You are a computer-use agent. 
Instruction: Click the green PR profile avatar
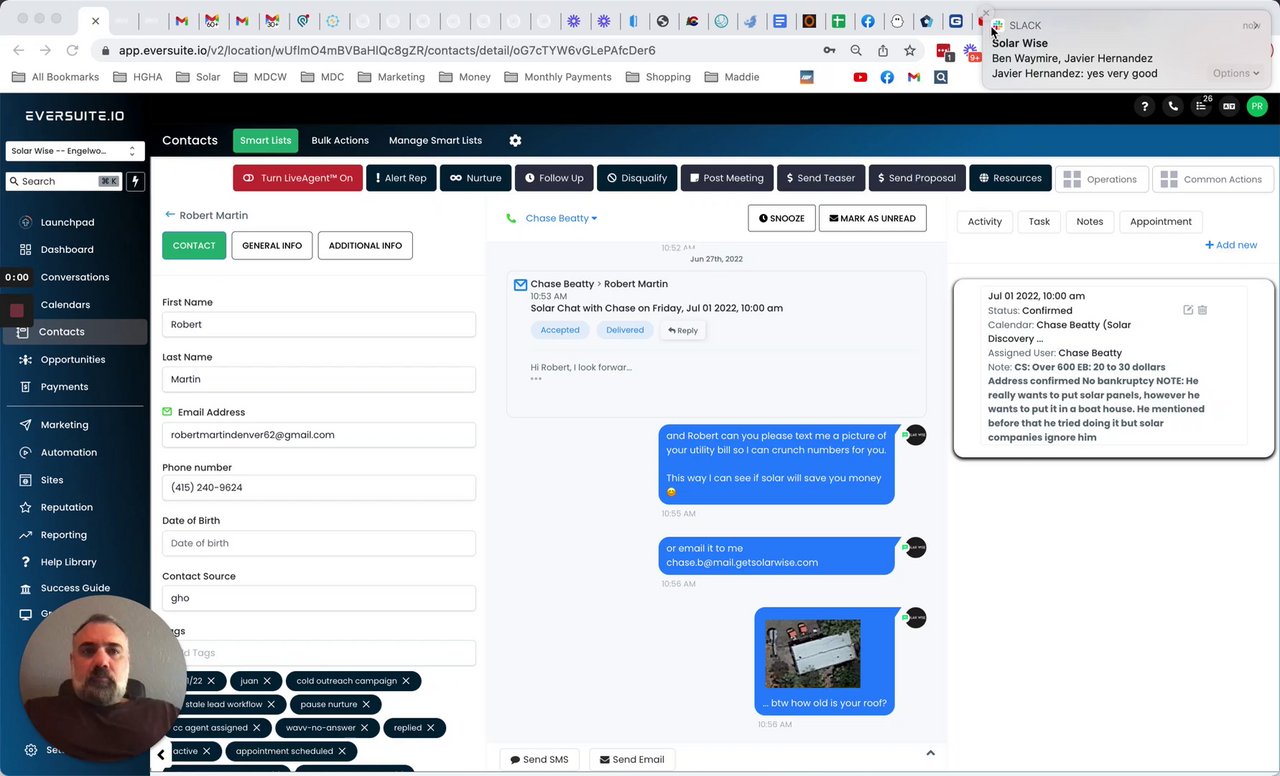(1257, 106)
